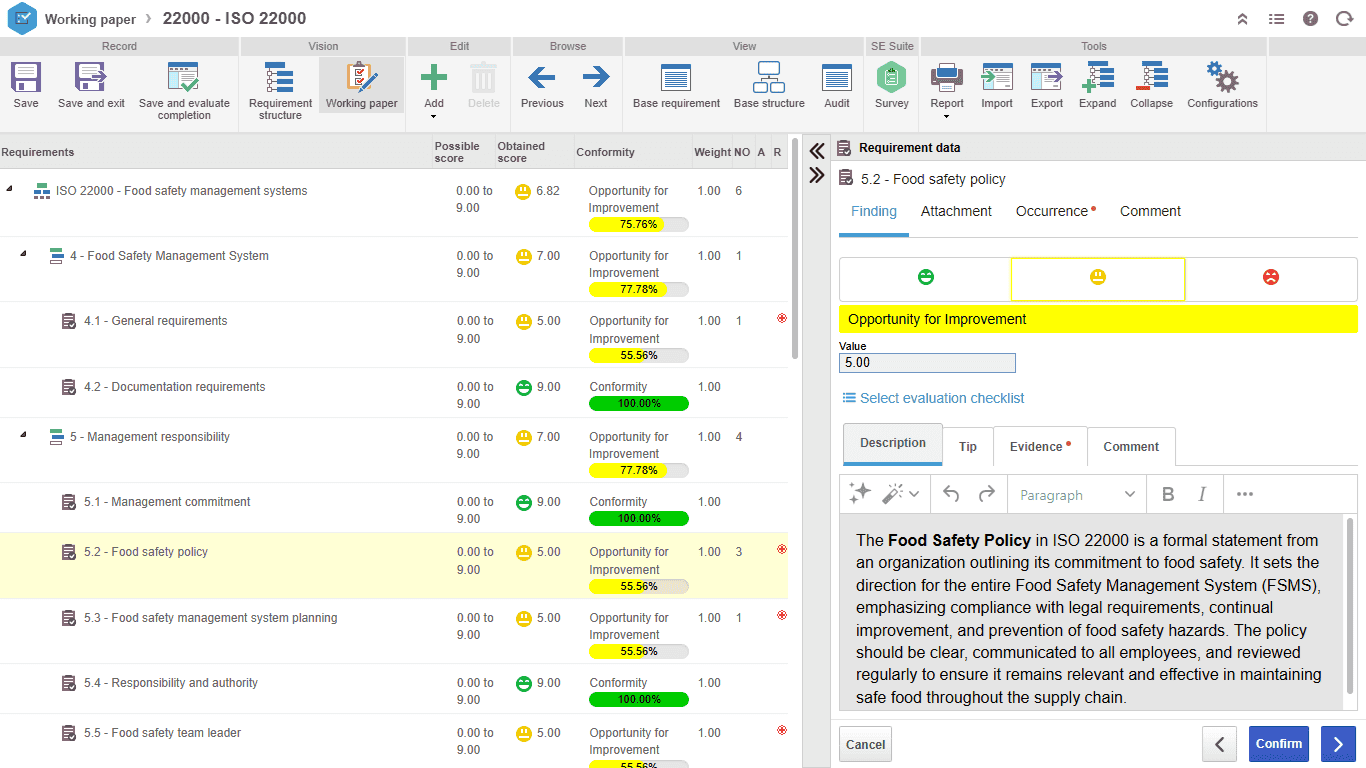1366x768 pixels.
Task: Open the Paragraph style dropdown
Action: point(1077,494)
